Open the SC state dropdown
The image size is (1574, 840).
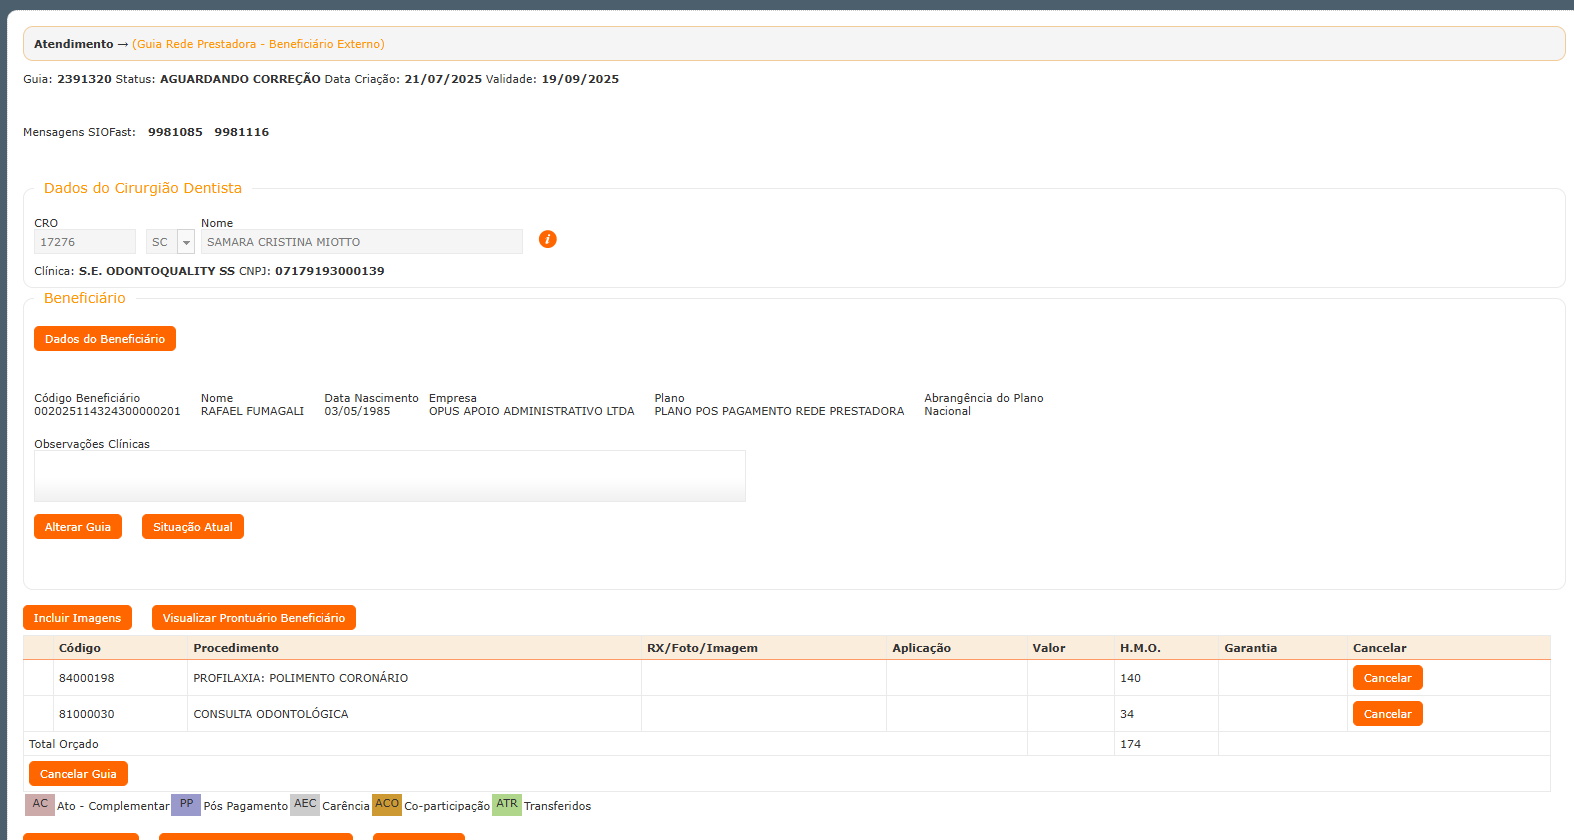point(185,242)
